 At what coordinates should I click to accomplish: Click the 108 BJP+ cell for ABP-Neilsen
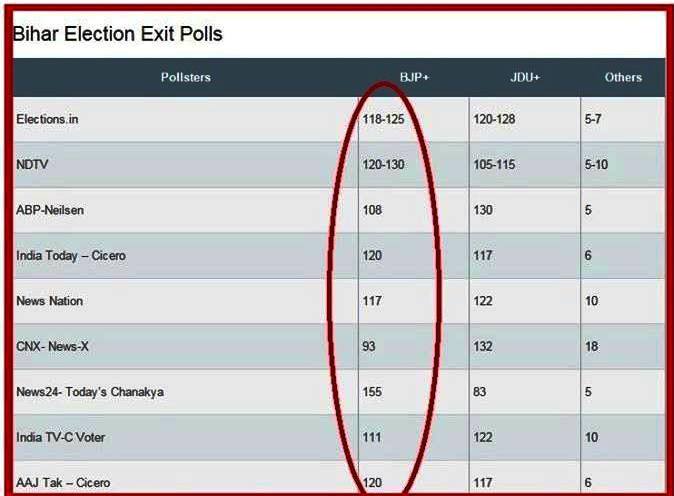point(373,210)
